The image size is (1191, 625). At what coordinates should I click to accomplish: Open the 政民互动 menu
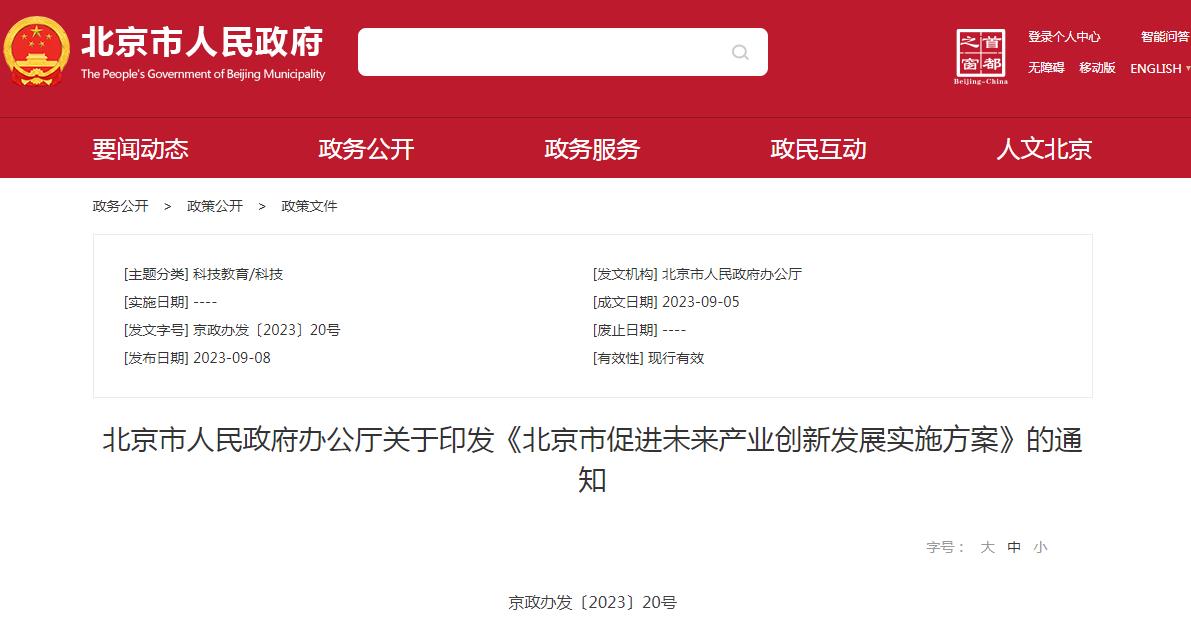818,149
